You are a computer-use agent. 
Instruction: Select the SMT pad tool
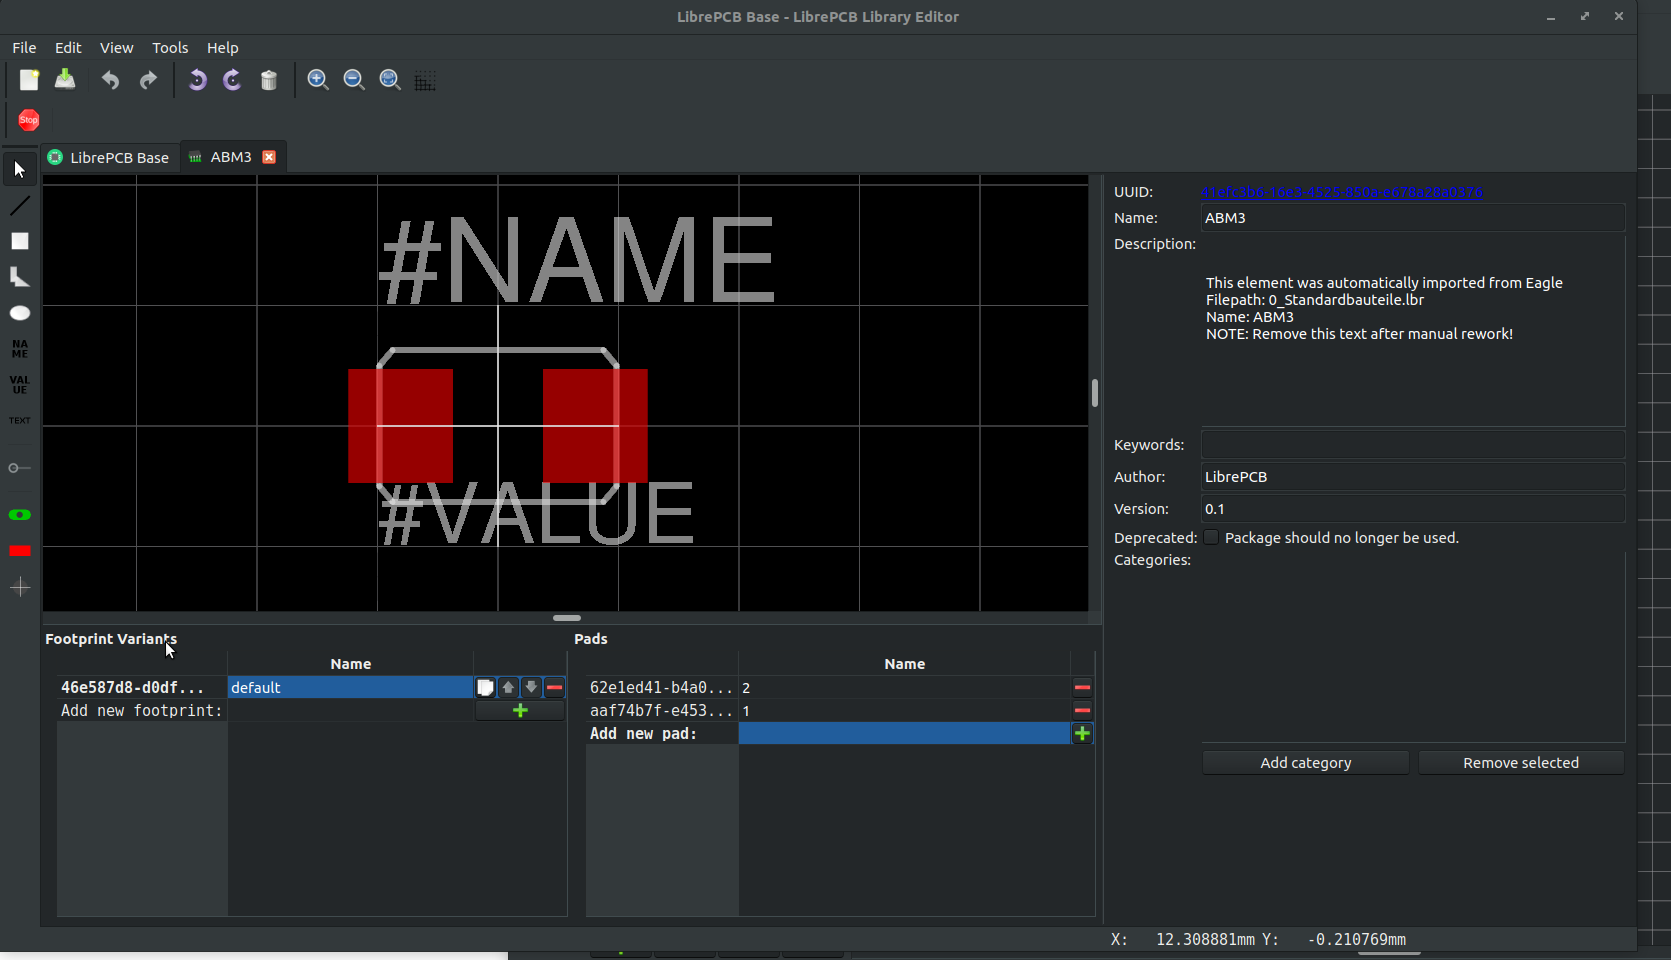[x=20, y=550]
